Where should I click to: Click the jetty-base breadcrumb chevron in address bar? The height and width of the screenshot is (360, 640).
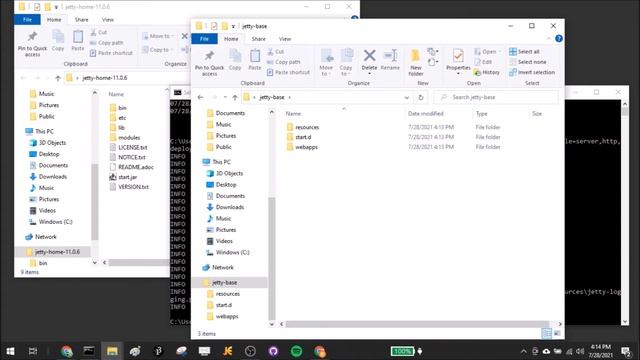(289, 98)
